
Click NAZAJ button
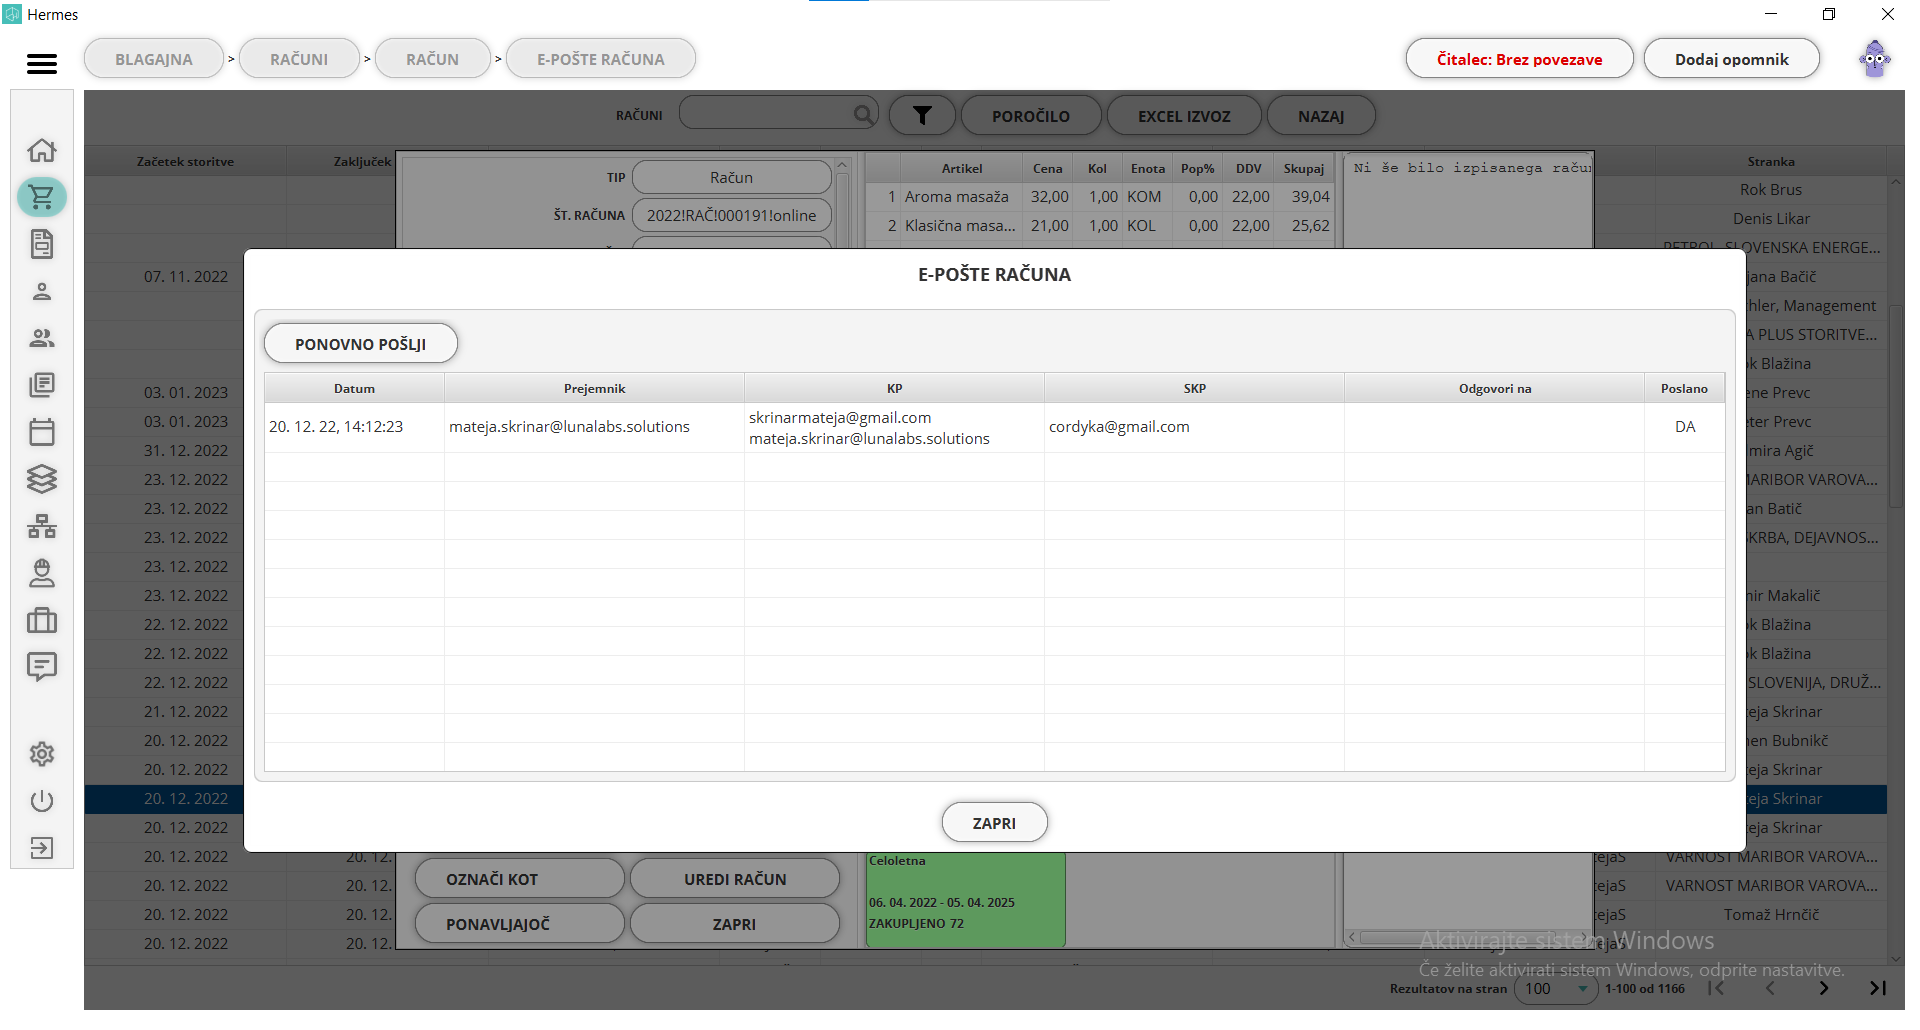(1321, 116)
